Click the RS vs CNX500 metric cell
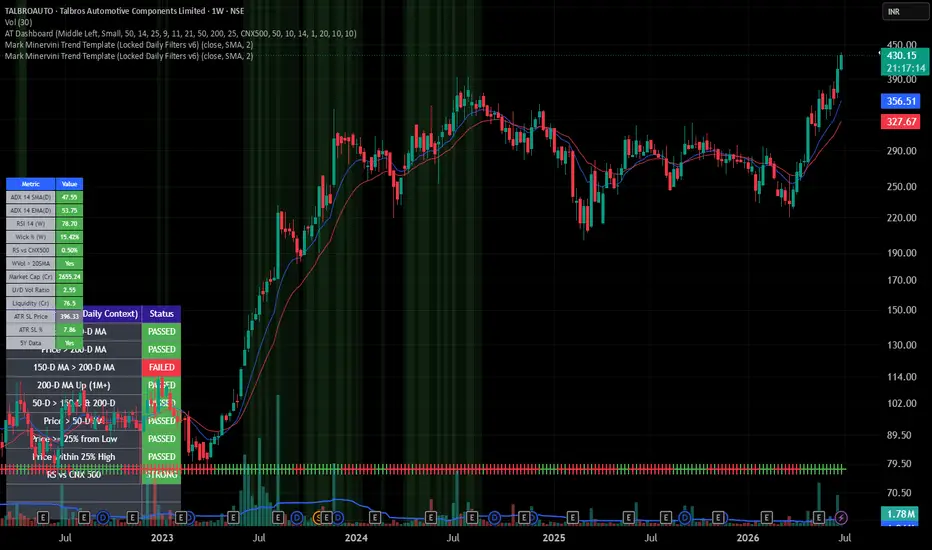The image size is (932, 550). (x=31, y=250)
